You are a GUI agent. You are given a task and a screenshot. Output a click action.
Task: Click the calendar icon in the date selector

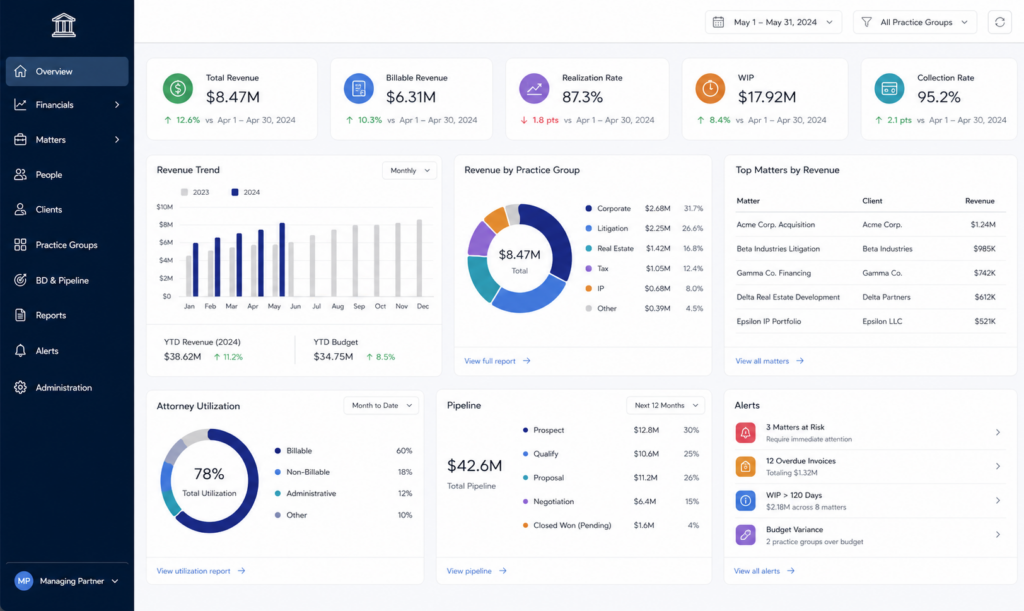[x=718, y=22]
